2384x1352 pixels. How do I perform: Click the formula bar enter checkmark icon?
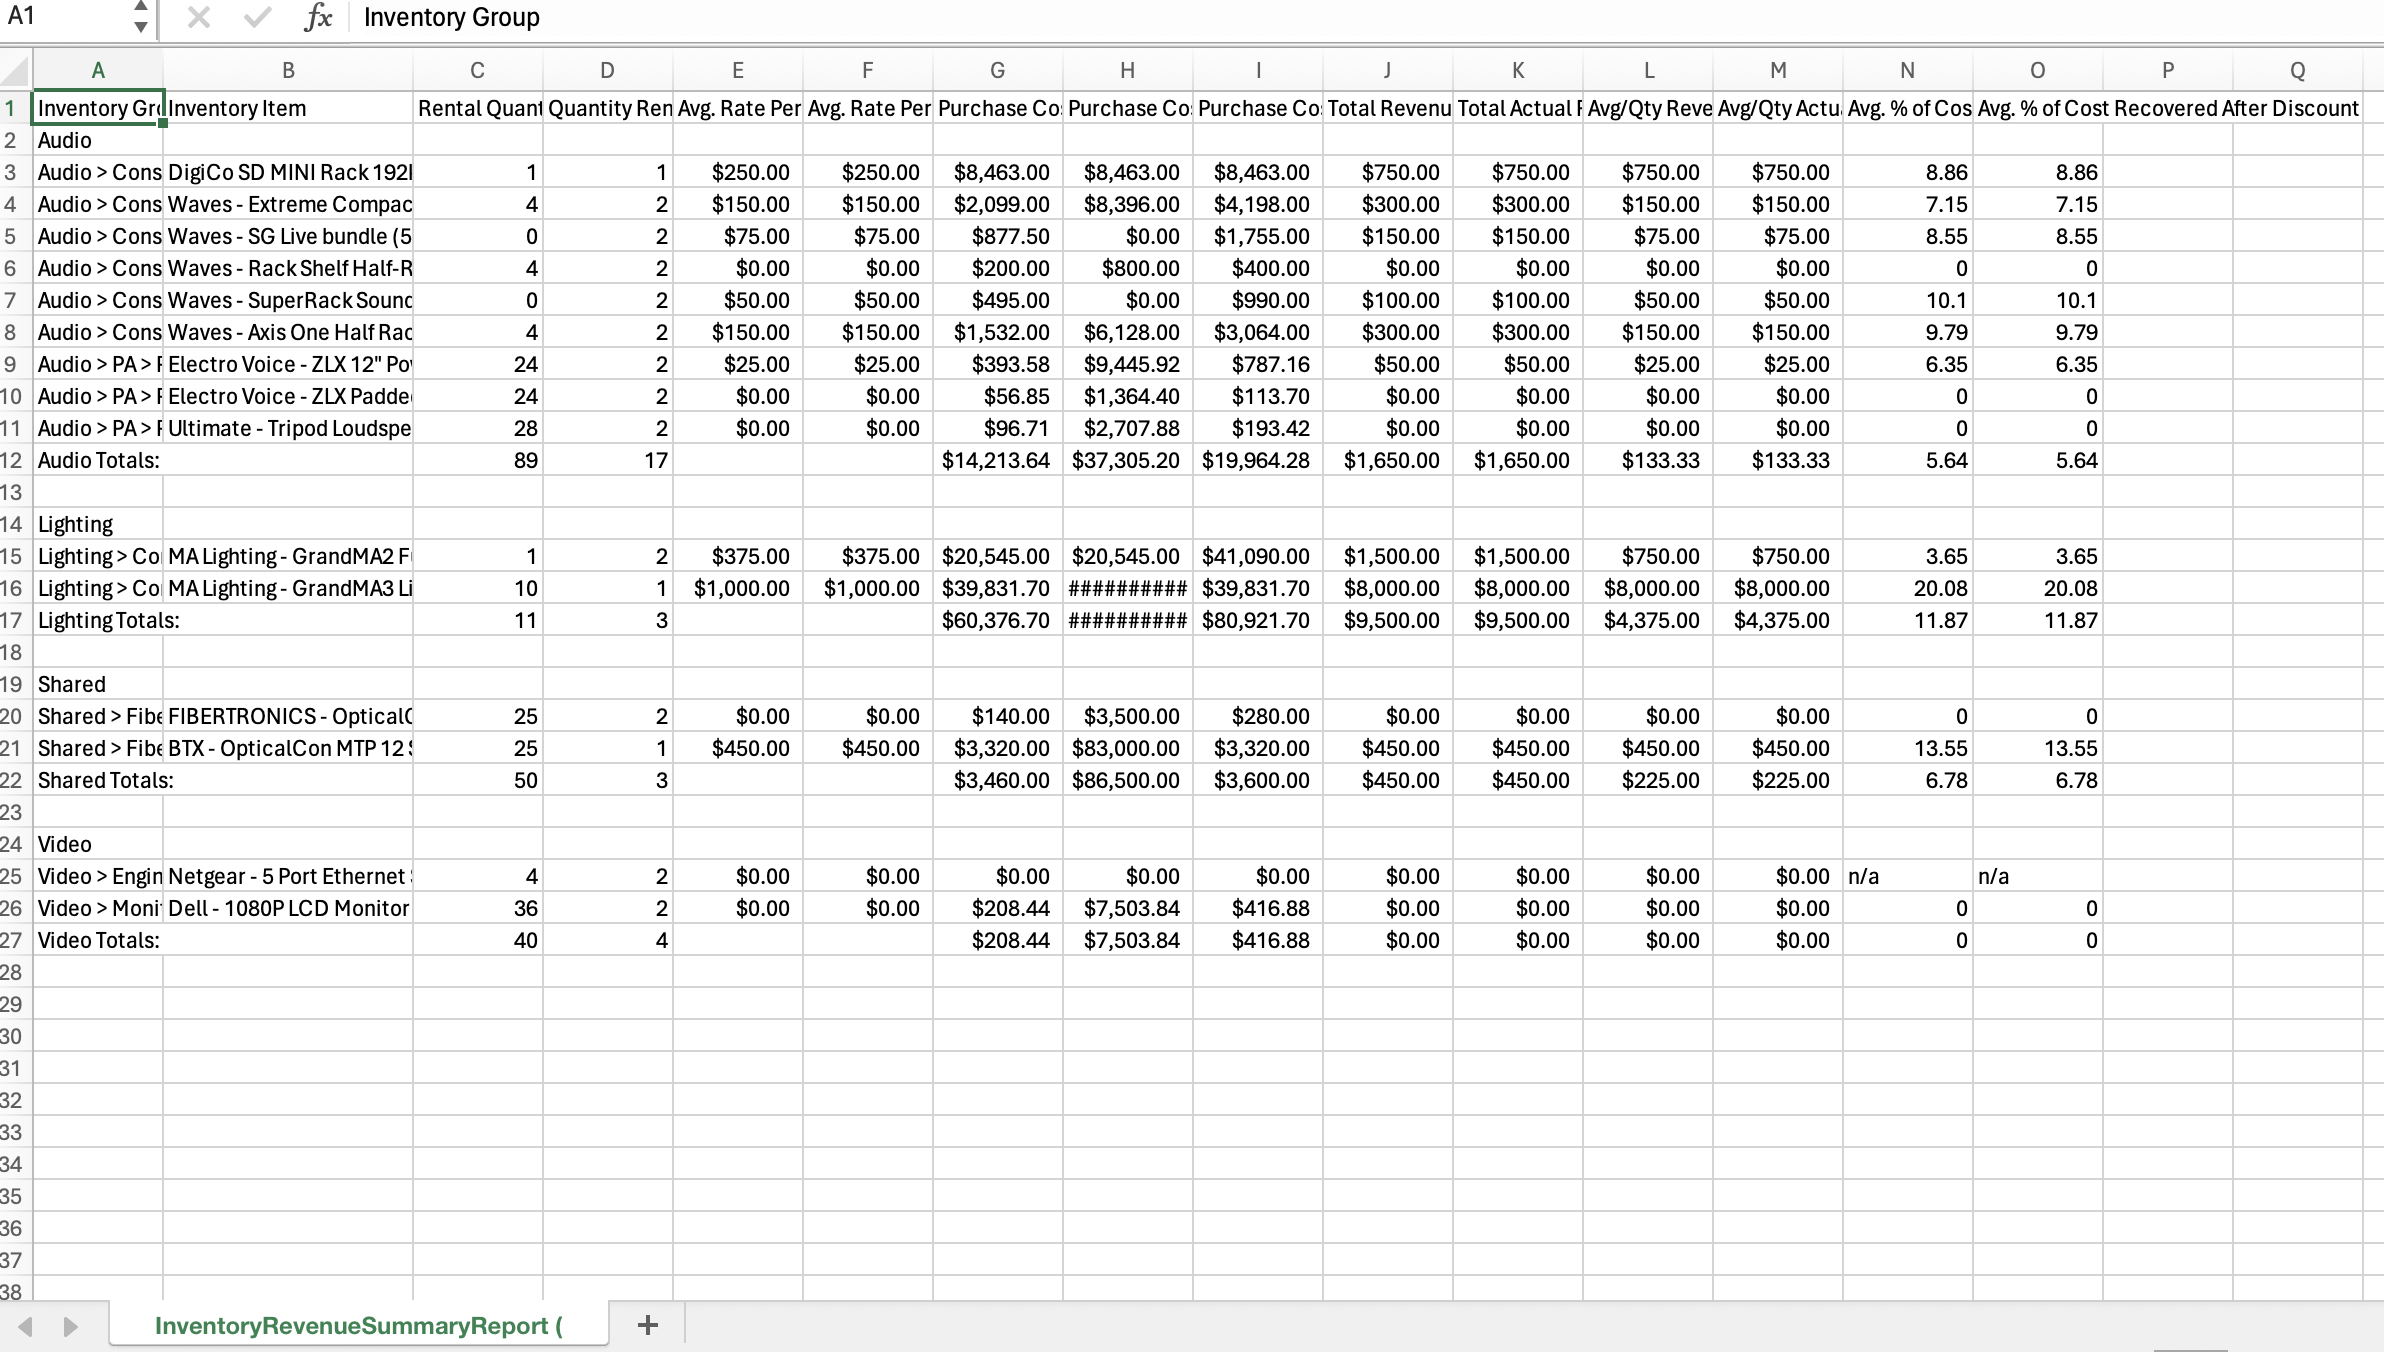258,17
